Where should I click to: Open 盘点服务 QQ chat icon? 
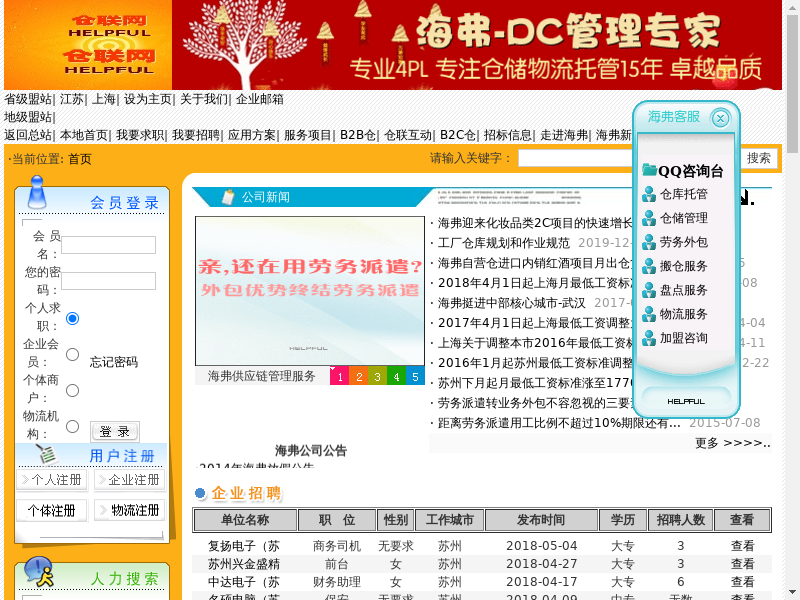click(x=648, y=290)
